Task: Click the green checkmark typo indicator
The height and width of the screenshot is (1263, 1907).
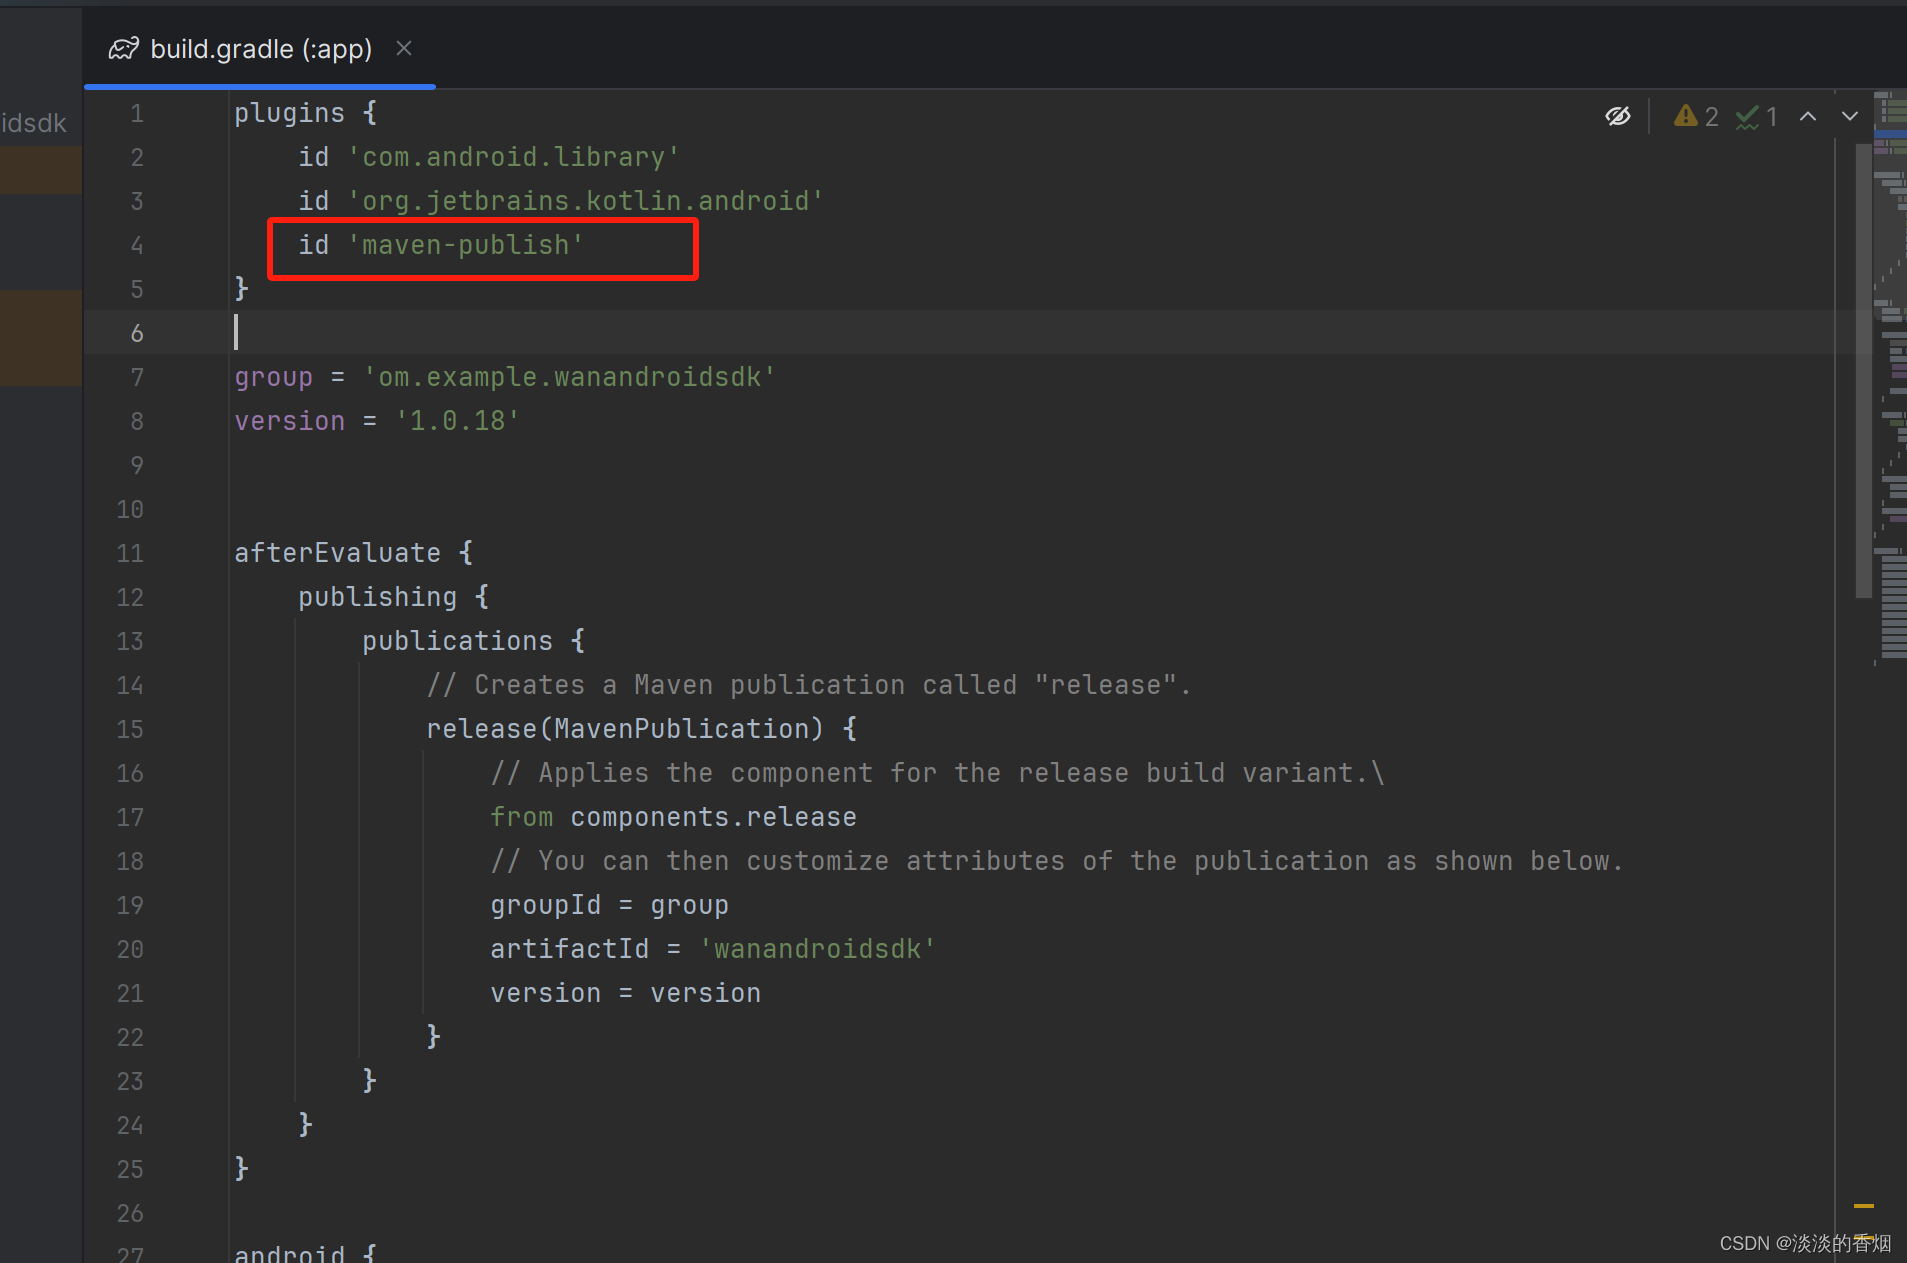Action: [x=1757, y=116]
